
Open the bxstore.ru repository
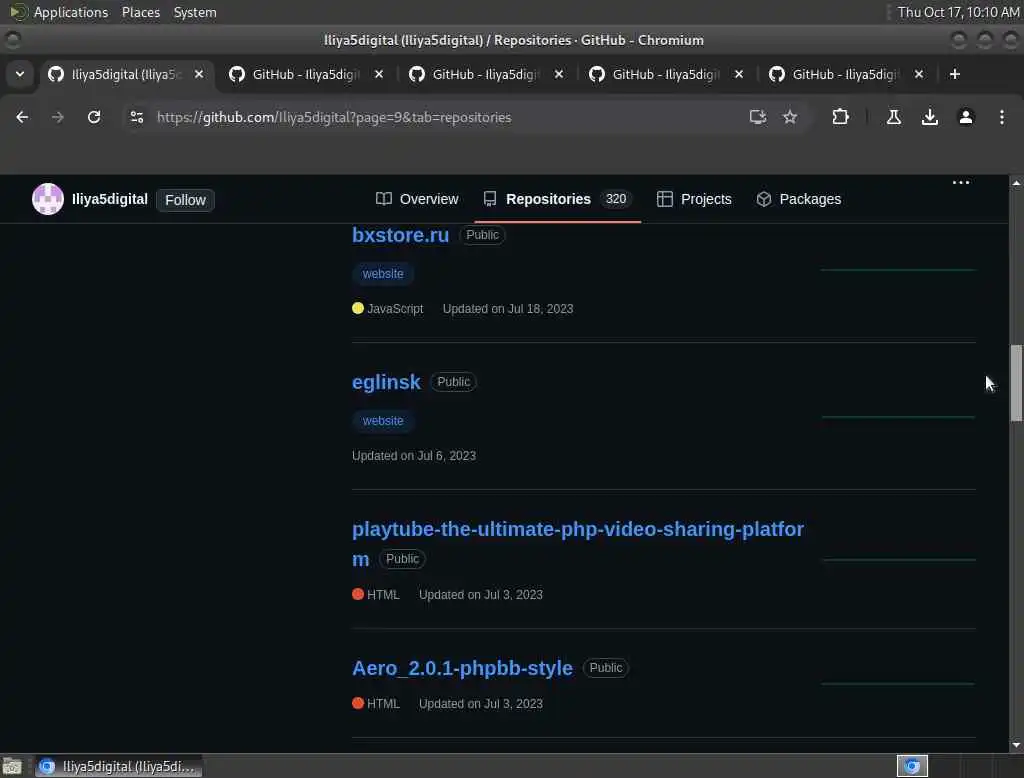400,235
